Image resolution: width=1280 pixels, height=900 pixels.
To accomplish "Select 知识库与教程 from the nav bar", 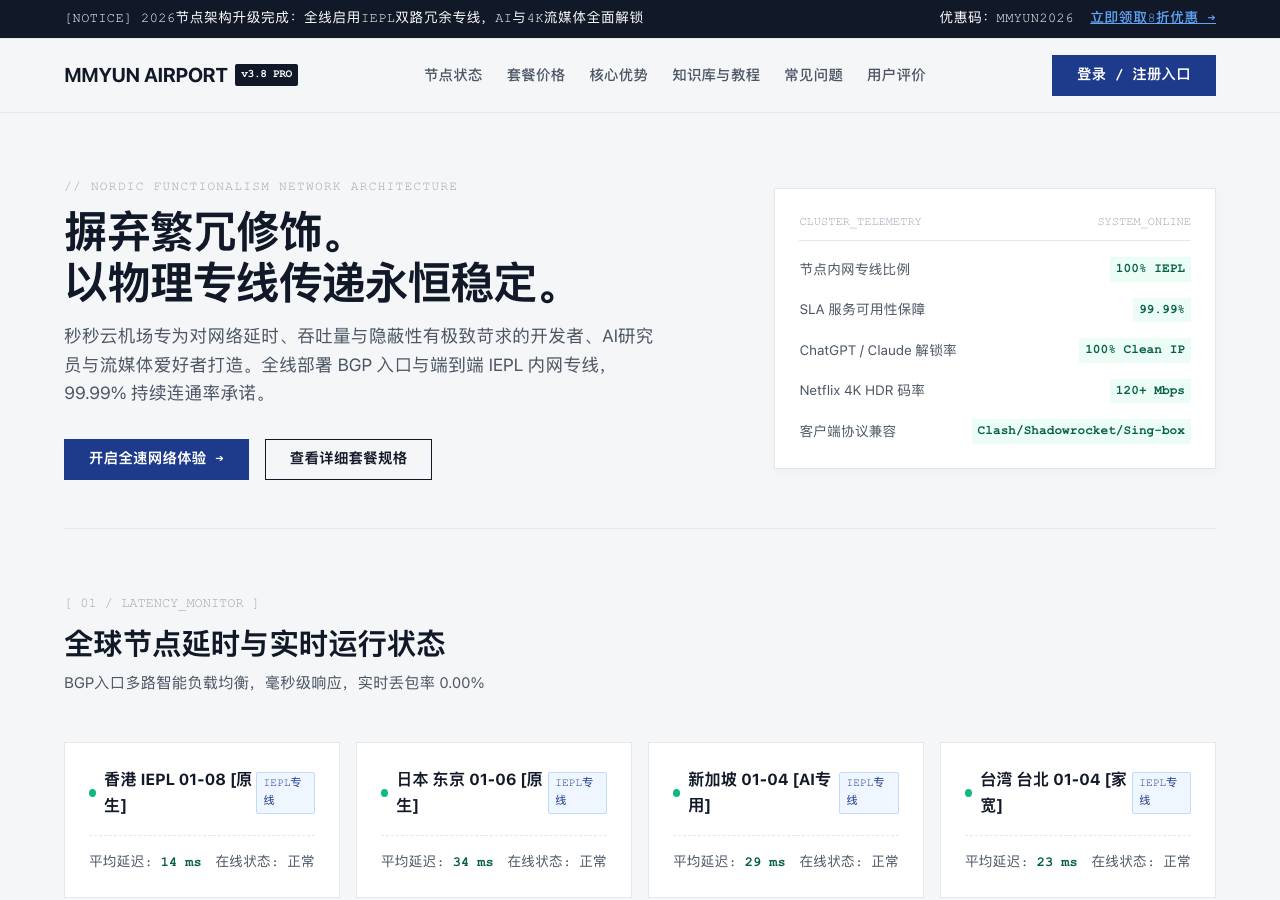I will click(x=716, y=75).
